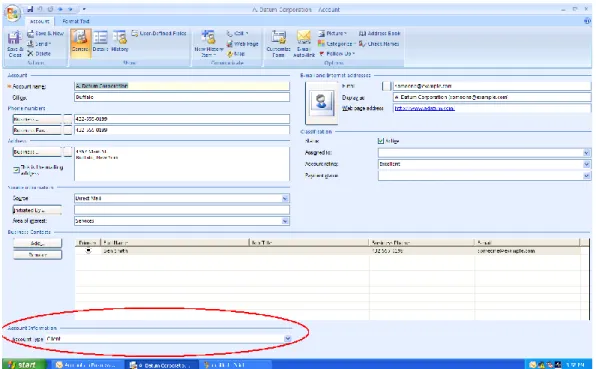Open User-Defined Fields in the Show group
Screen dimensions: 596x369
click(x=159, y=33)
